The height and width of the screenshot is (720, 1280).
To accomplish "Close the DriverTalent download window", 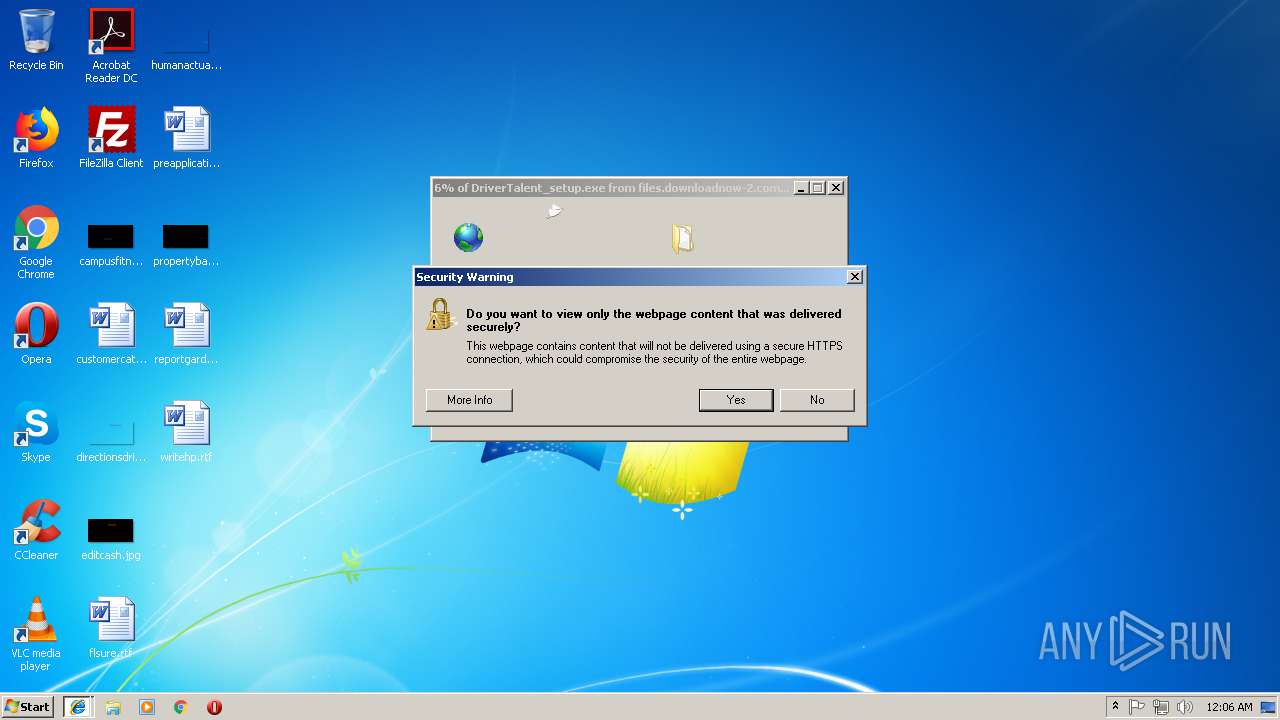I will pos(837,188).
